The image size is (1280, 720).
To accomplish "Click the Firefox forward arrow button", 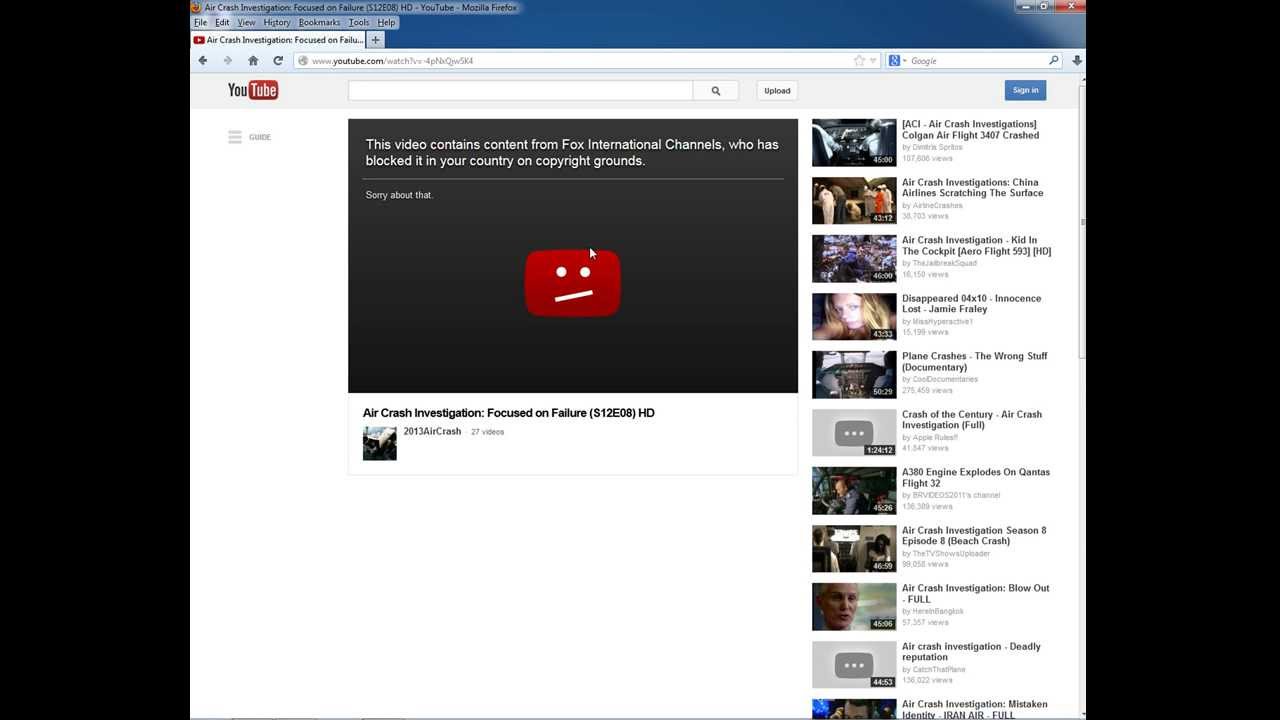I will [228, 61].
